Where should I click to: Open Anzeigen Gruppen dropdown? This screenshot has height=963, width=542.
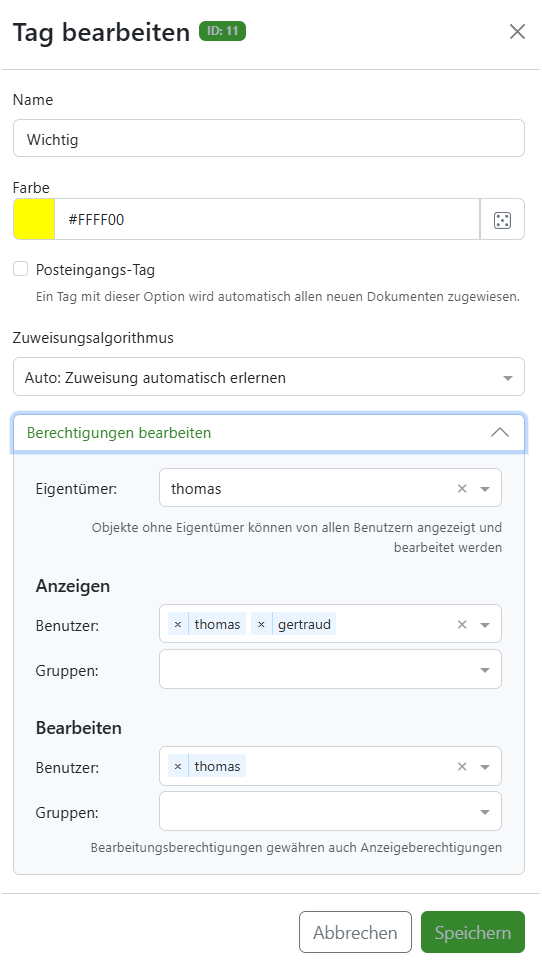tap(330, 669)
